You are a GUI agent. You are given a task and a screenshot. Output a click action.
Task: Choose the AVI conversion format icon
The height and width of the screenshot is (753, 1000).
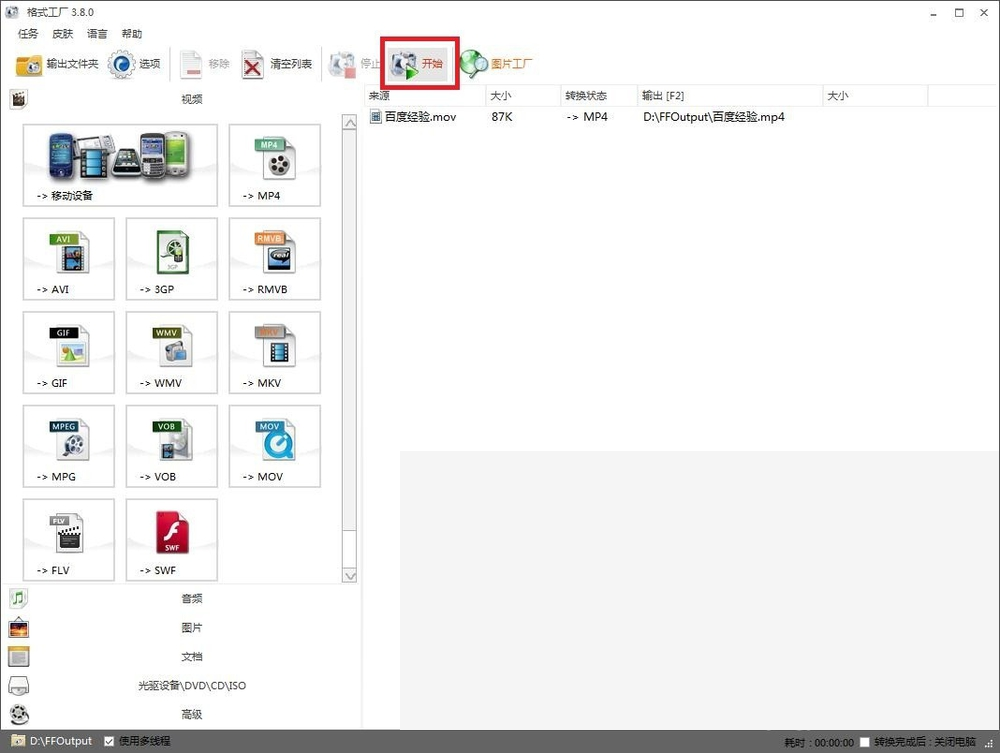[69, 259]
